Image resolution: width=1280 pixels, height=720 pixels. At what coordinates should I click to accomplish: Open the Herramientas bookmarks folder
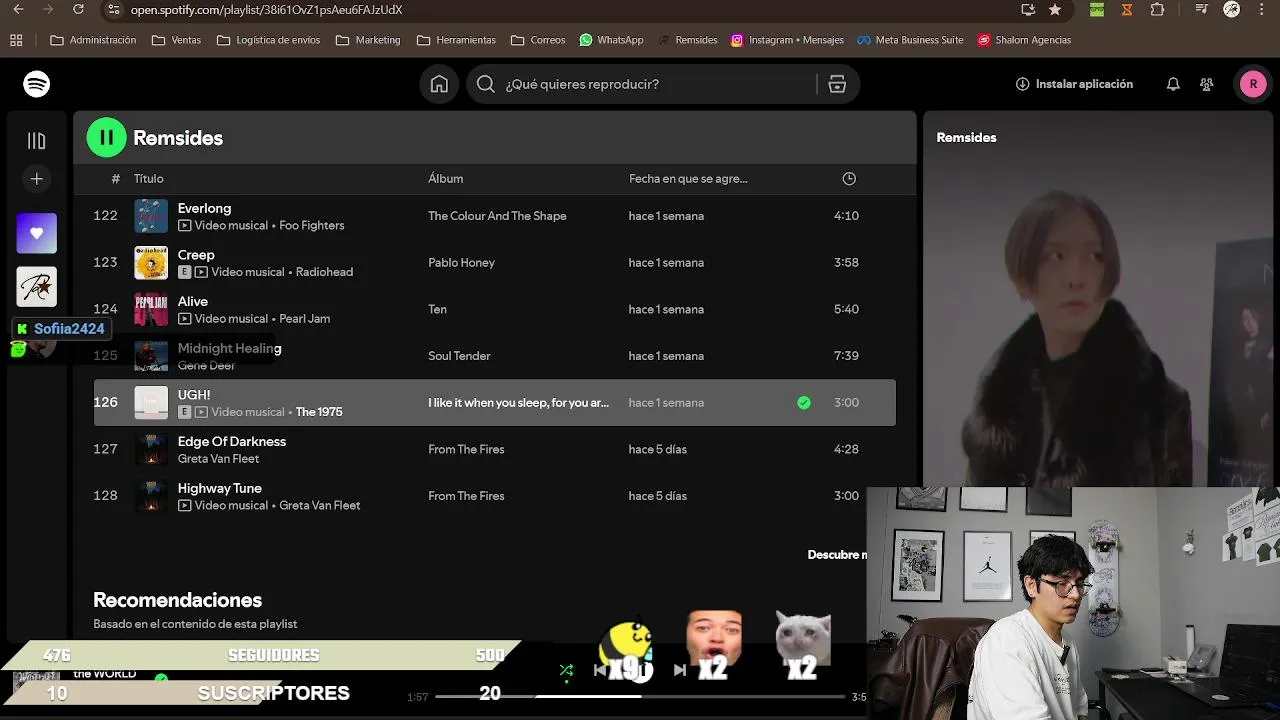[x=456, y=40]
